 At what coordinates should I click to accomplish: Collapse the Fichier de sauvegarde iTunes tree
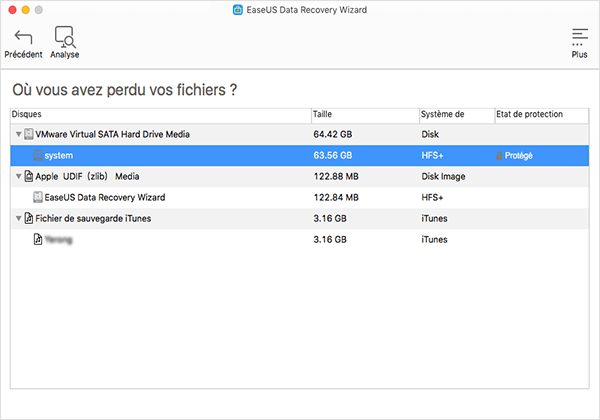tap(18, 218)
